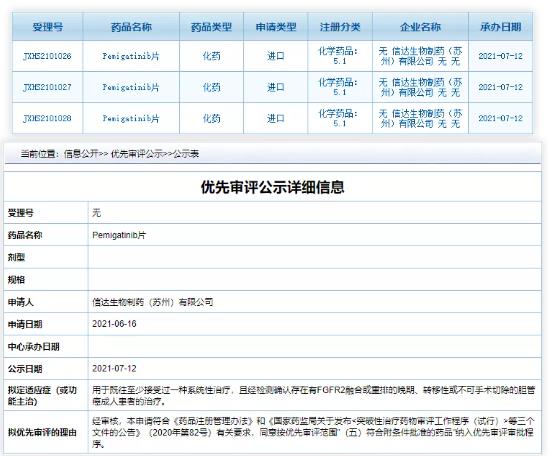This screenshot has width=548, height=456.
Task: Click the 承办日期 column header
Action: (500, 27)
